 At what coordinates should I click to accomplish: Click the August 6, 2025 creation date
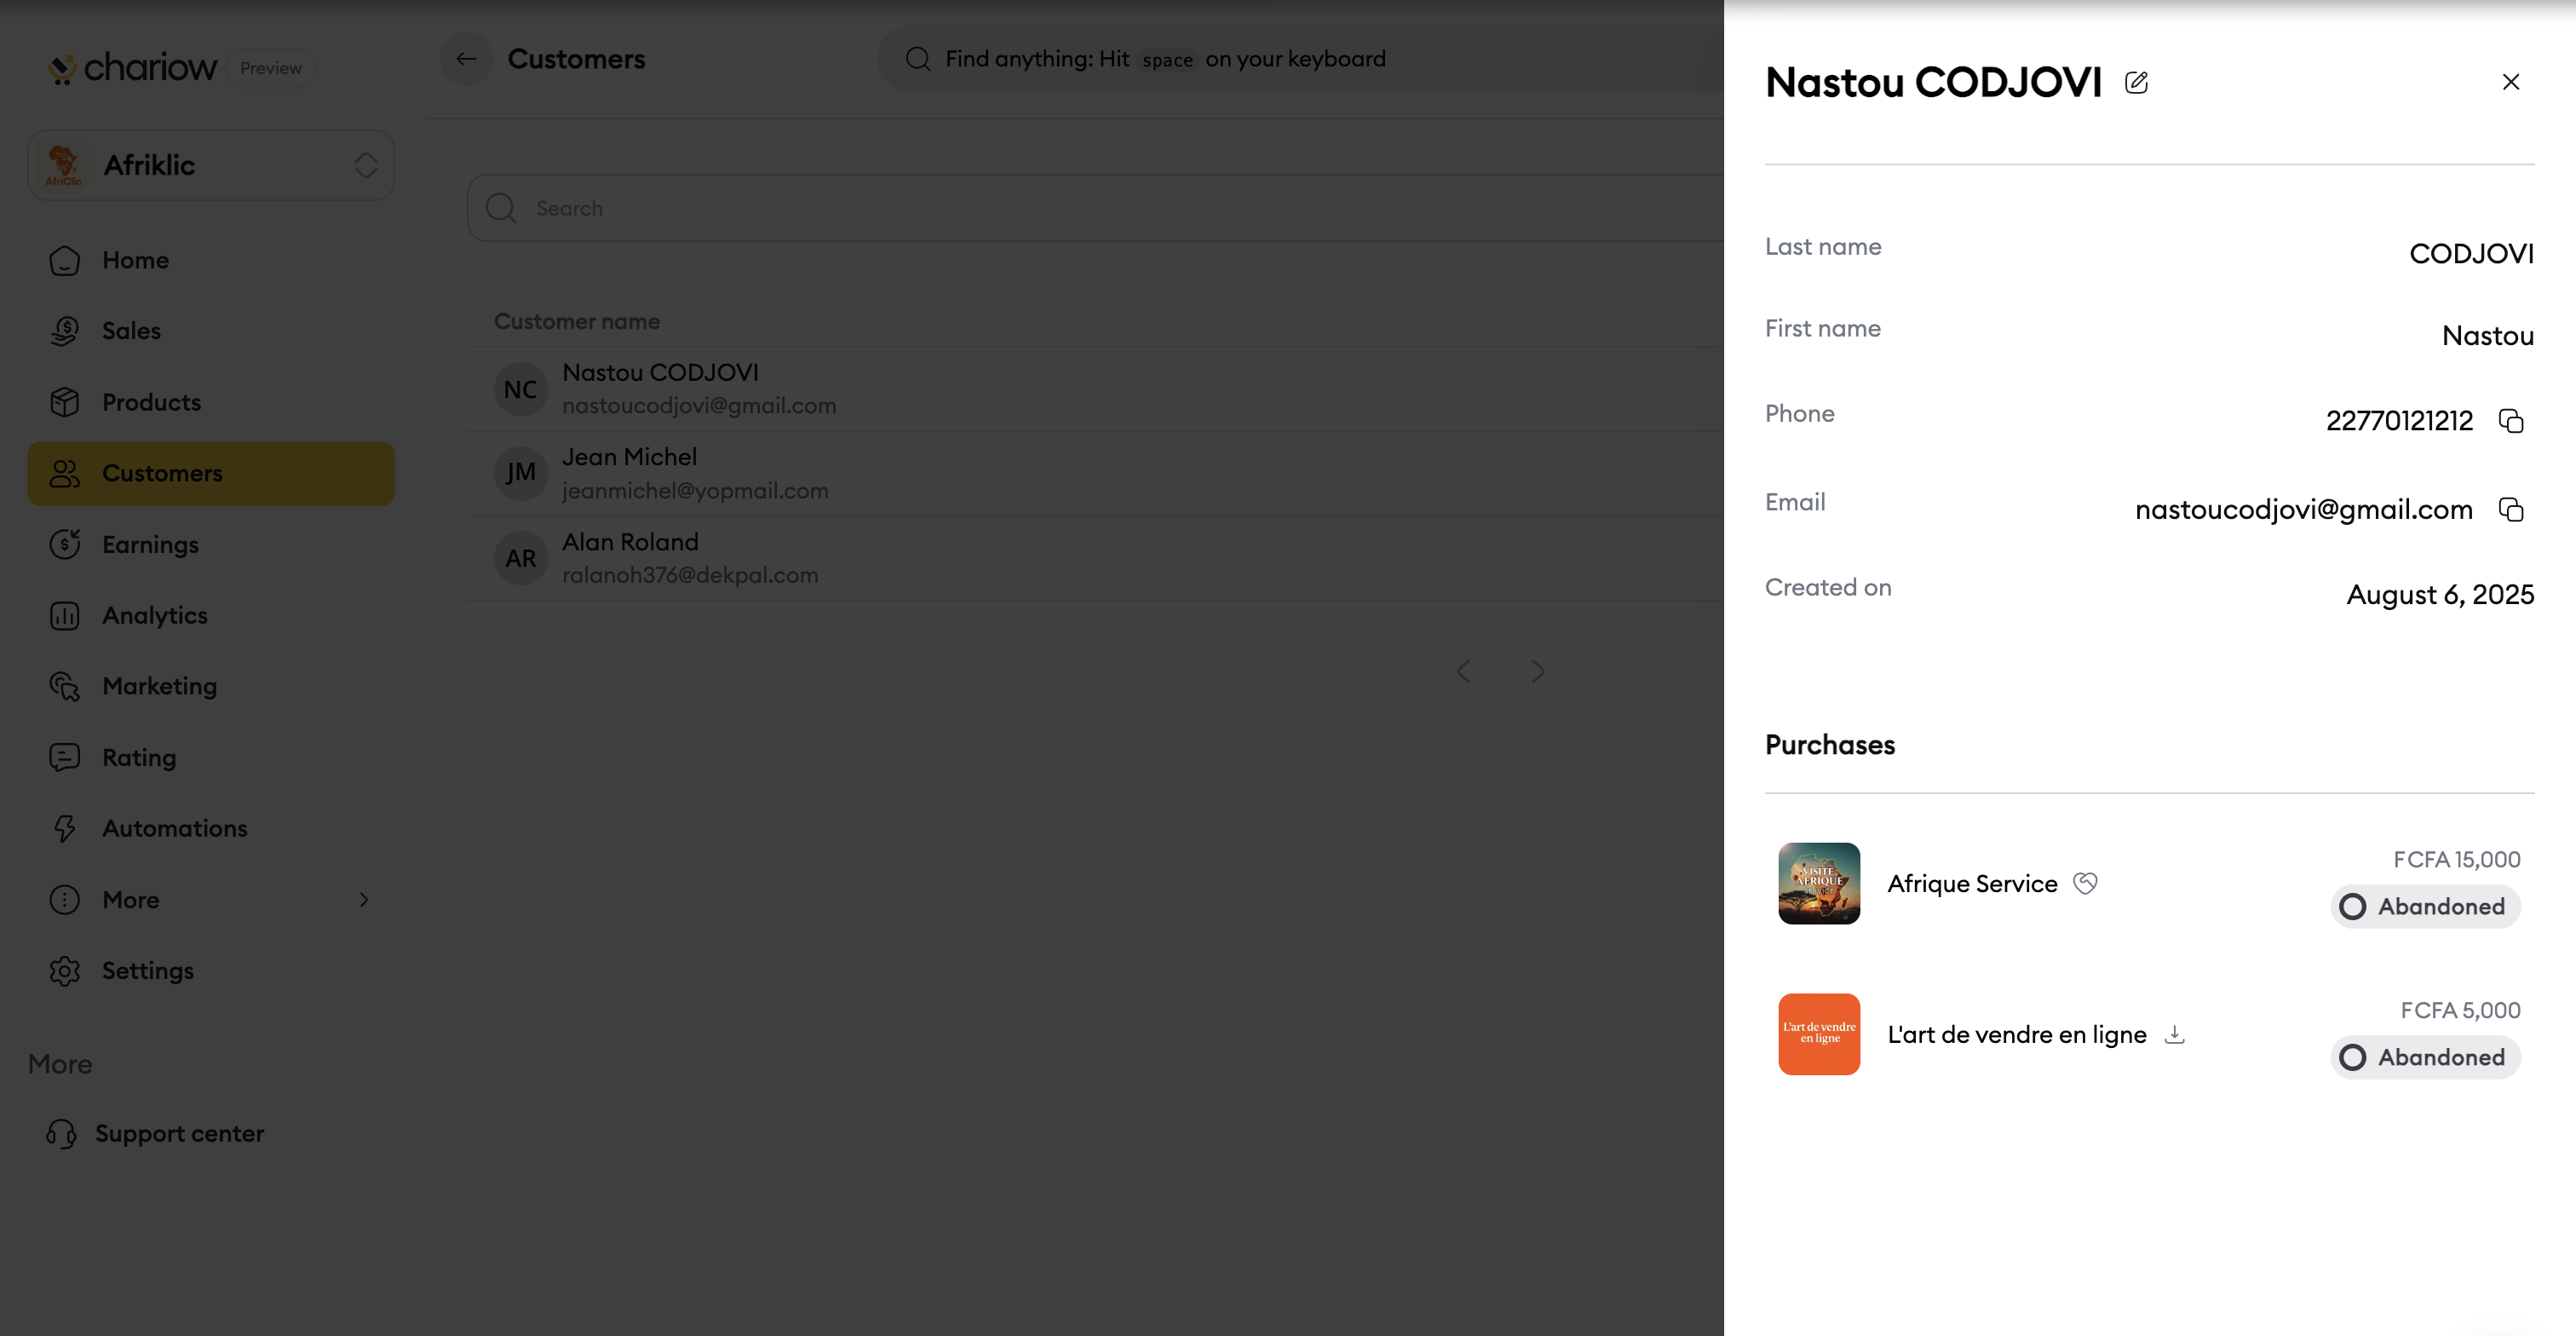point(2440,595)
